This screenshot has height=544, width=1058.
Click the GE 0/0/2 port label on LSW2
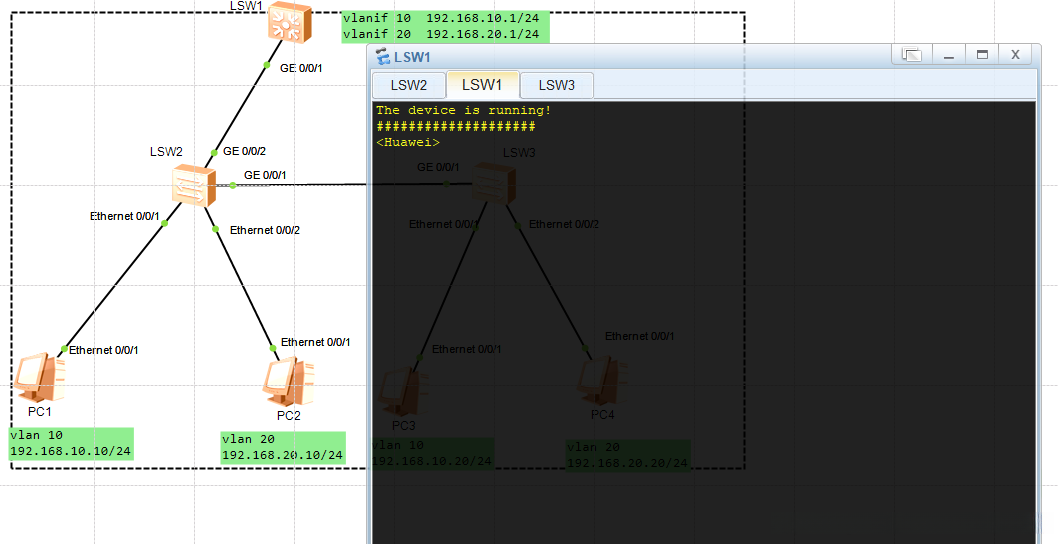(x=244, y=151)
